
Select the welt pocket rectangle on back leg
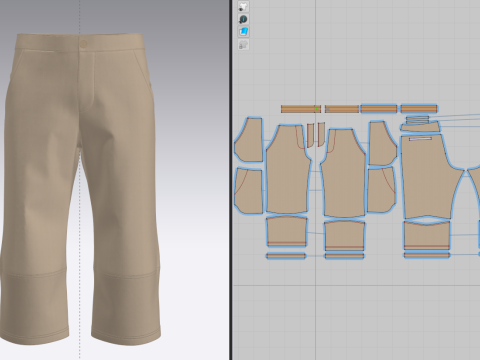420,139
